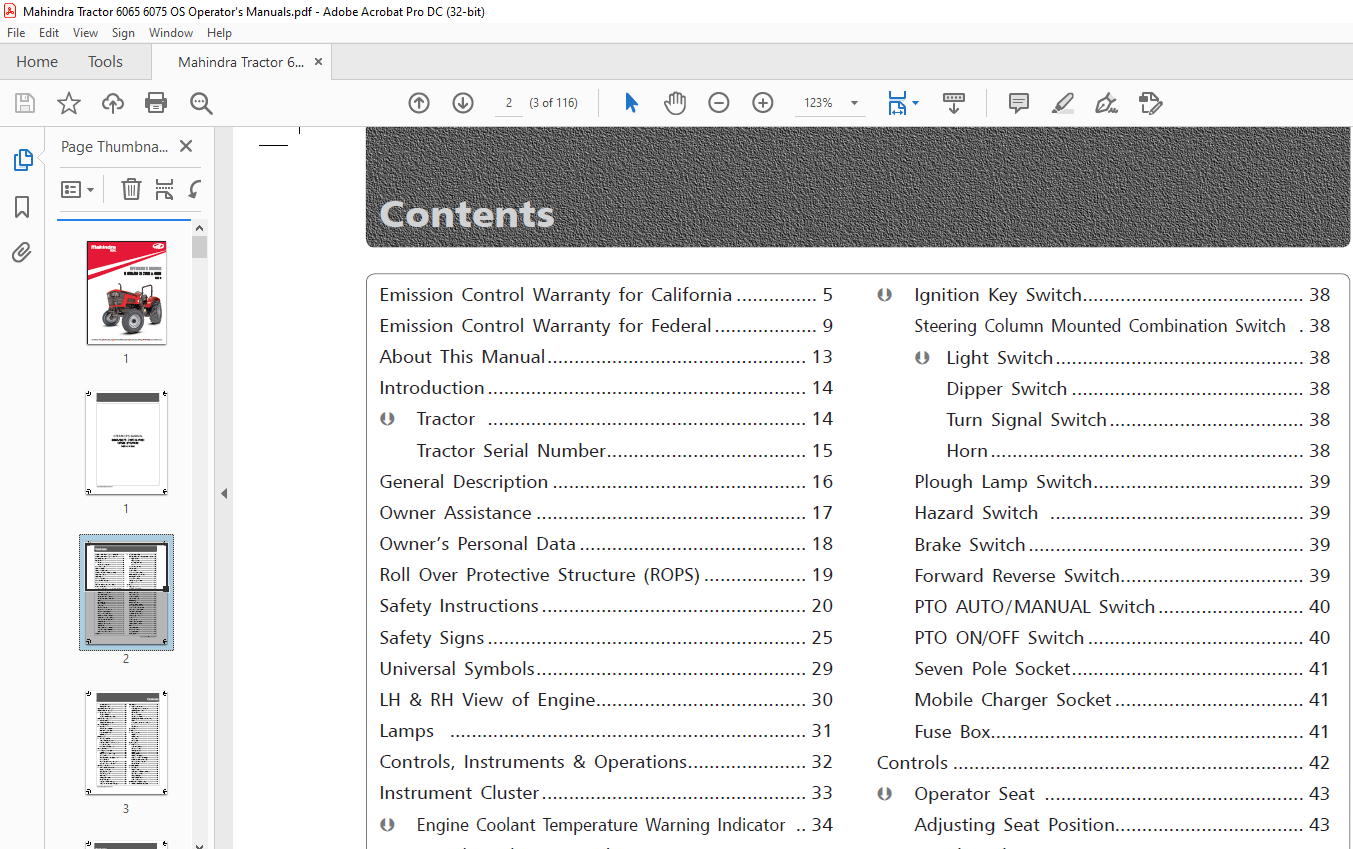
Task: Open the Sign document pen tool
Action: (x=1106, y=103)
